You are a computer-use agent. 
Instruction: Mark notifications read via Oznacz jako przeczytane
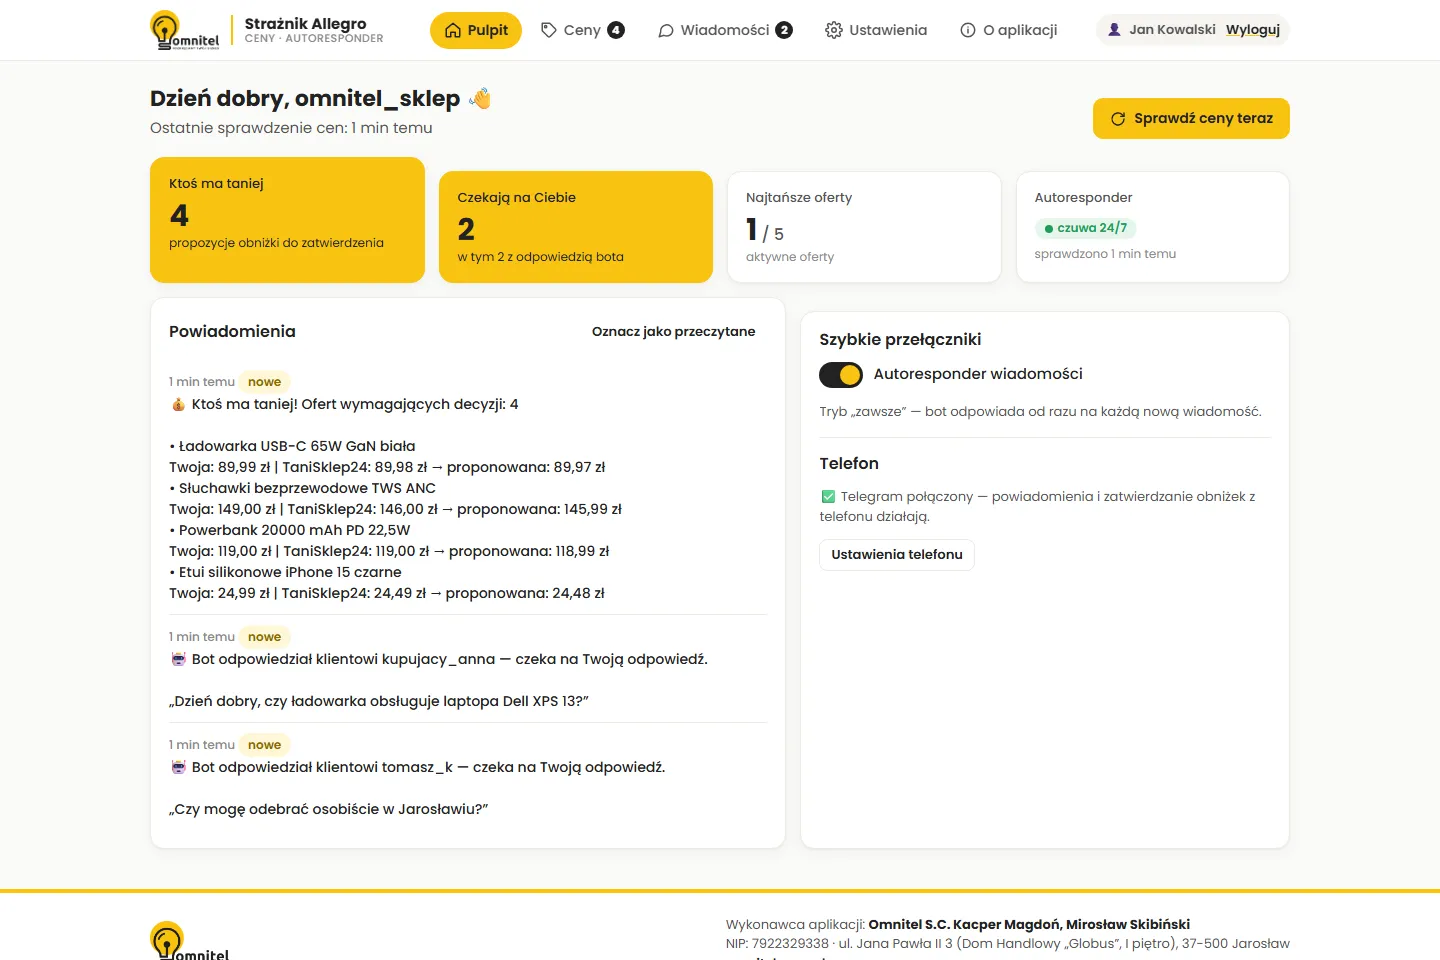pos(674,331)
